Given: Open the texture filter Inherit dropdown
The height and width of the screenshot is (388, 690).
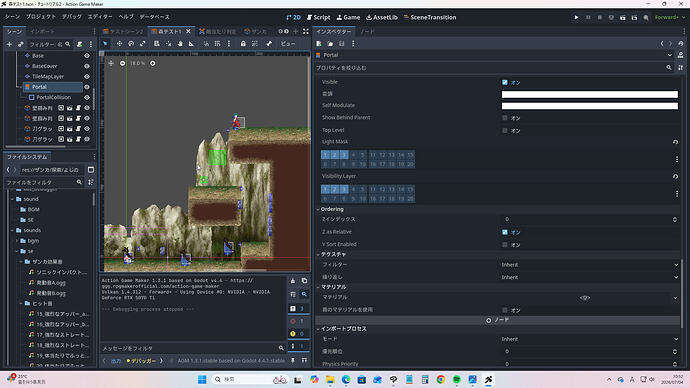Looking at the screenshot, I should [x=590, y=265].
